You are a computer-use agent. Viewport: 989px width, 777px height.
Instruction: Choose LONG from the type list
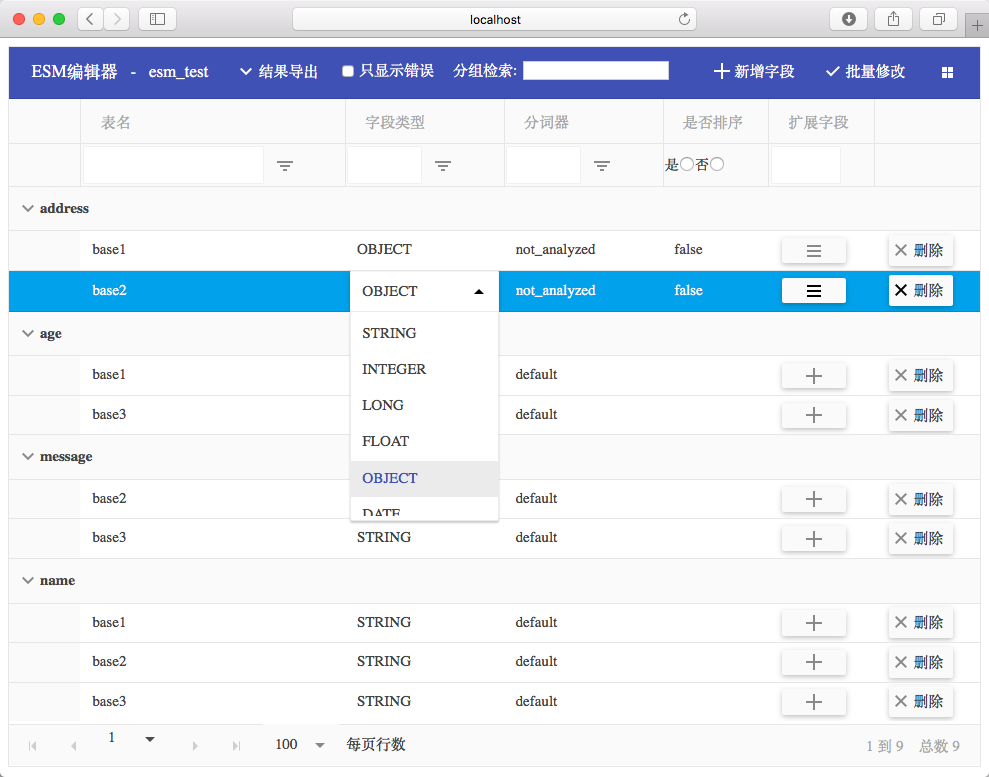click(424, 405)
